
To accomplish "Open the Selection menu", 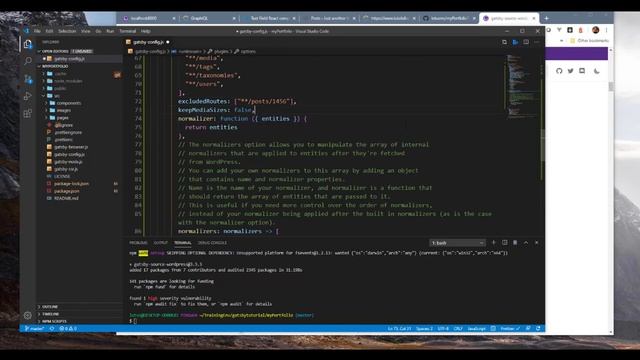I will tap(67, 31).
